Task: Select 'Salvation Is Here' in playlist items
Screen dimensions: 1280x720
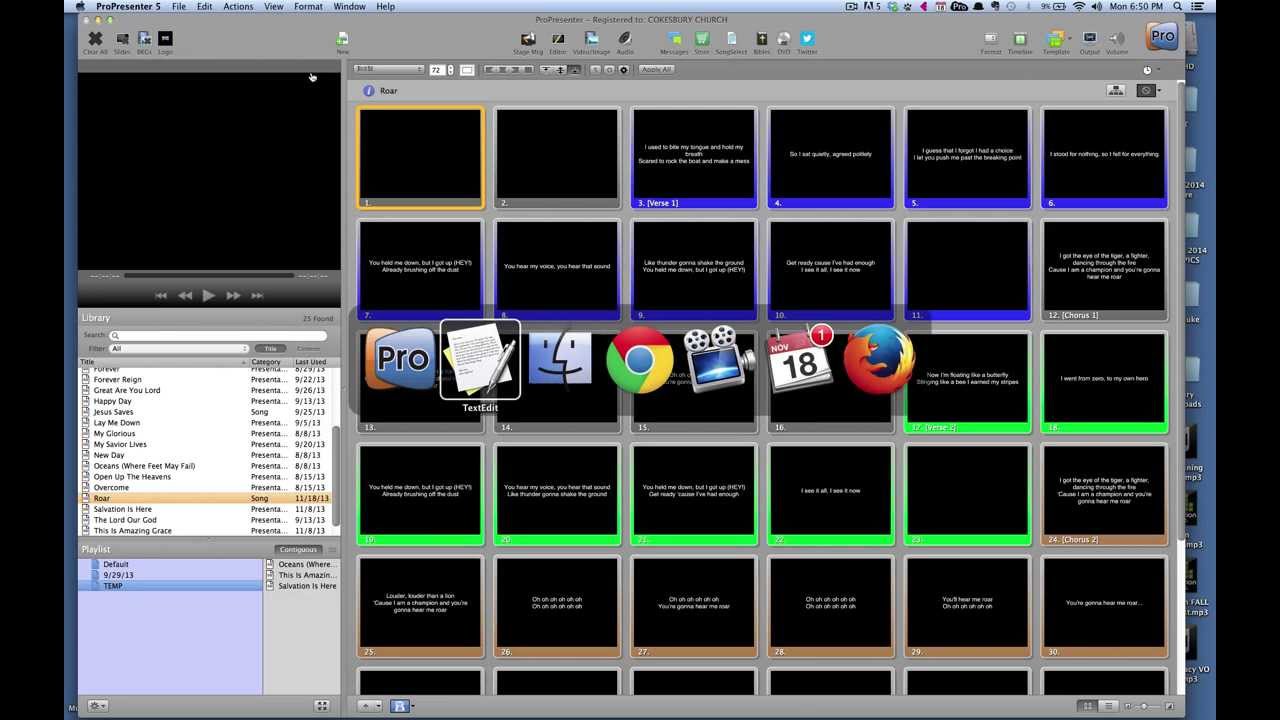Action: tap(301, 586)
